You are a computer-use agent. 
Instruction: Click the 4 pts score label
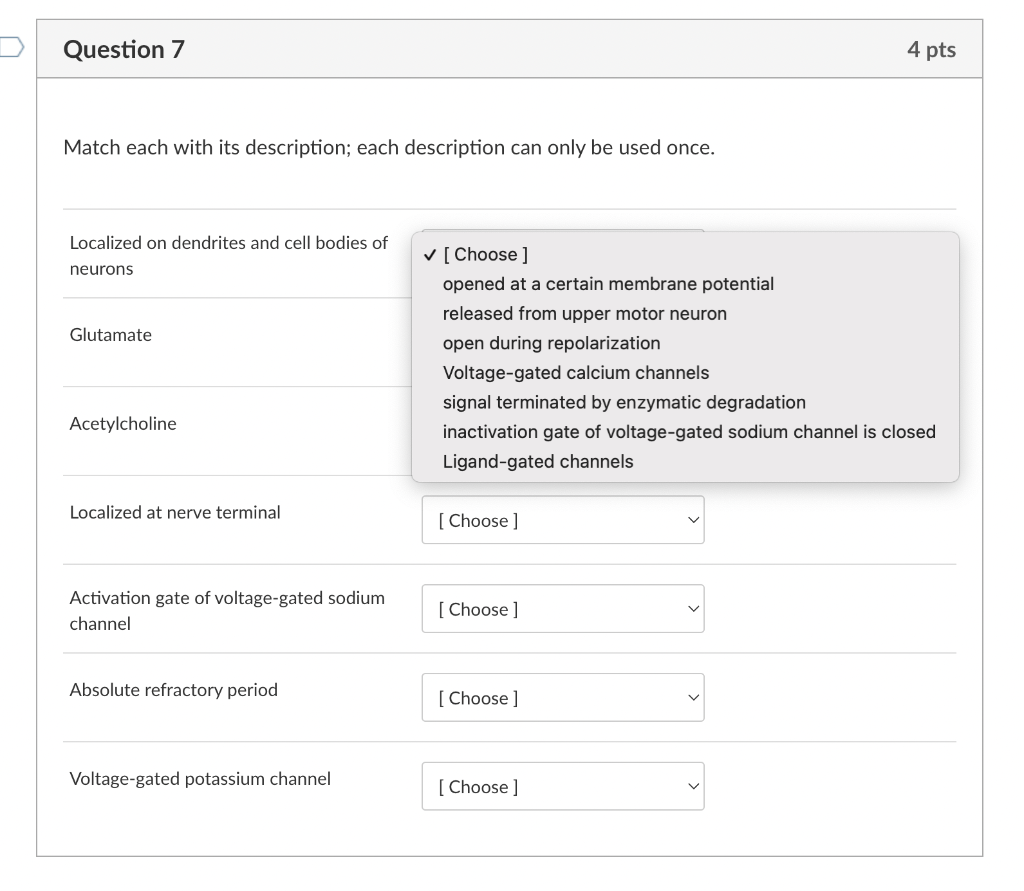[931, 50]
